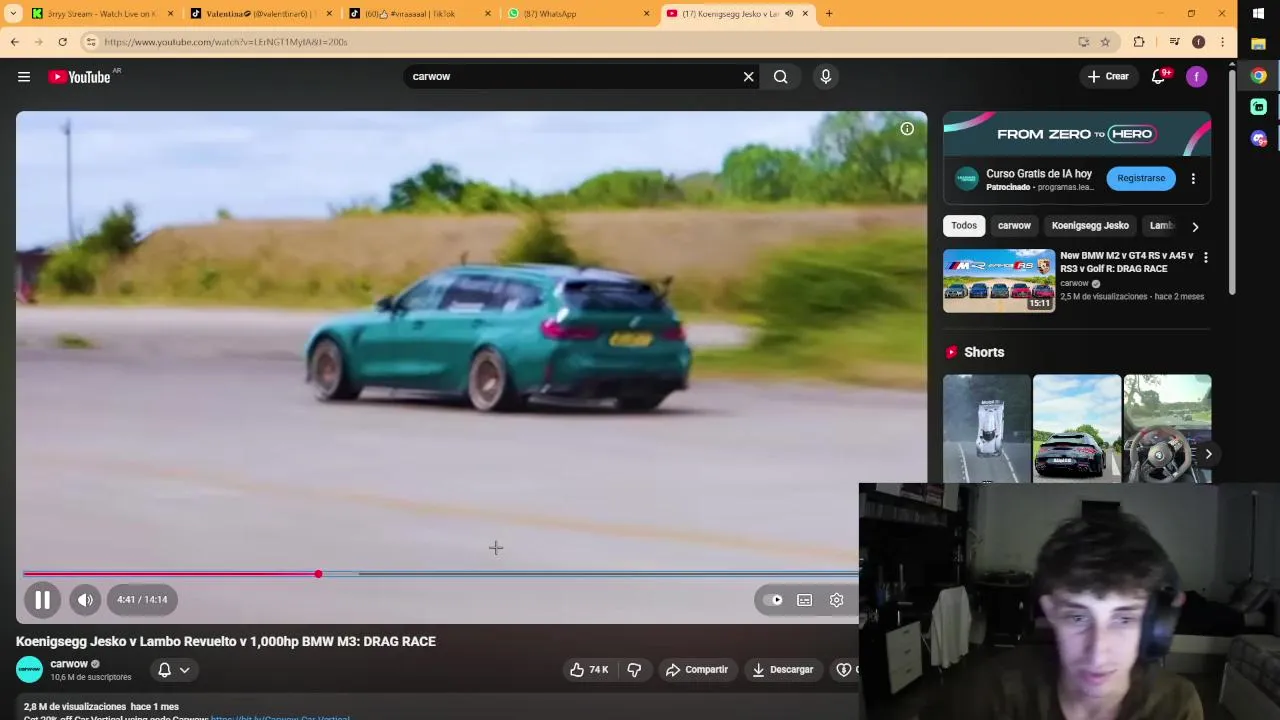The width and height of the screenshot is (1280, 720).
Task: Open the YouTube hamburger guide menu
Action: click(24, 77)
